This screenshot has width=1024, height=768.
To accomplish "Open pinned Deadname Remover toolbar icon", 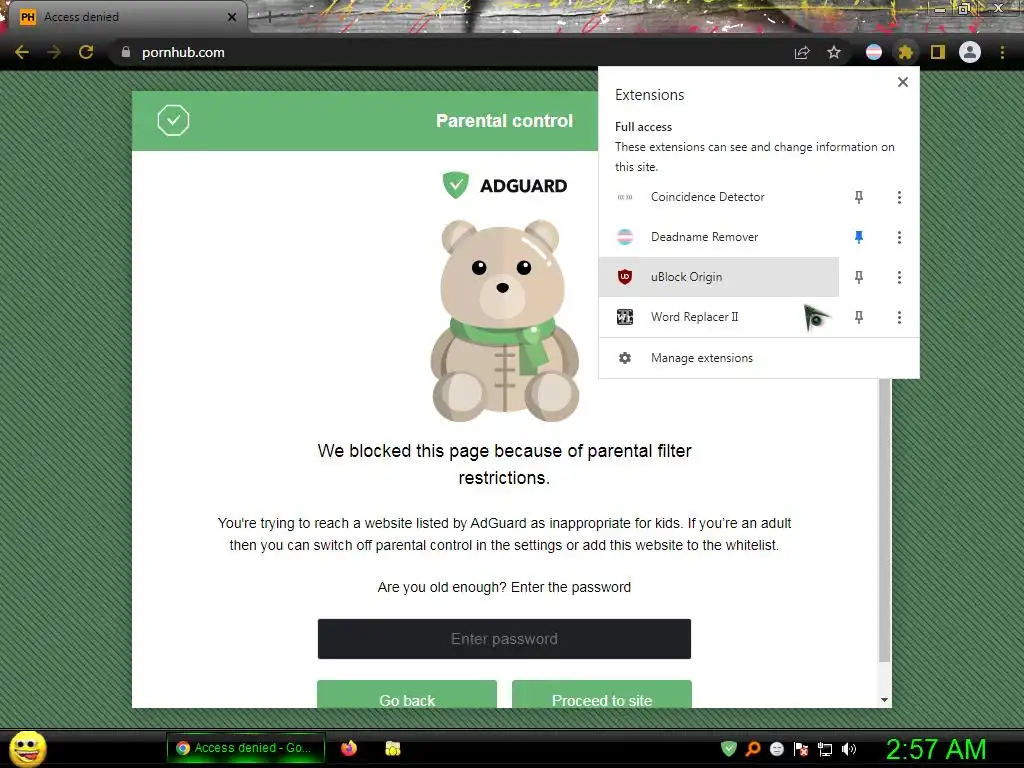I will [874, 52].
